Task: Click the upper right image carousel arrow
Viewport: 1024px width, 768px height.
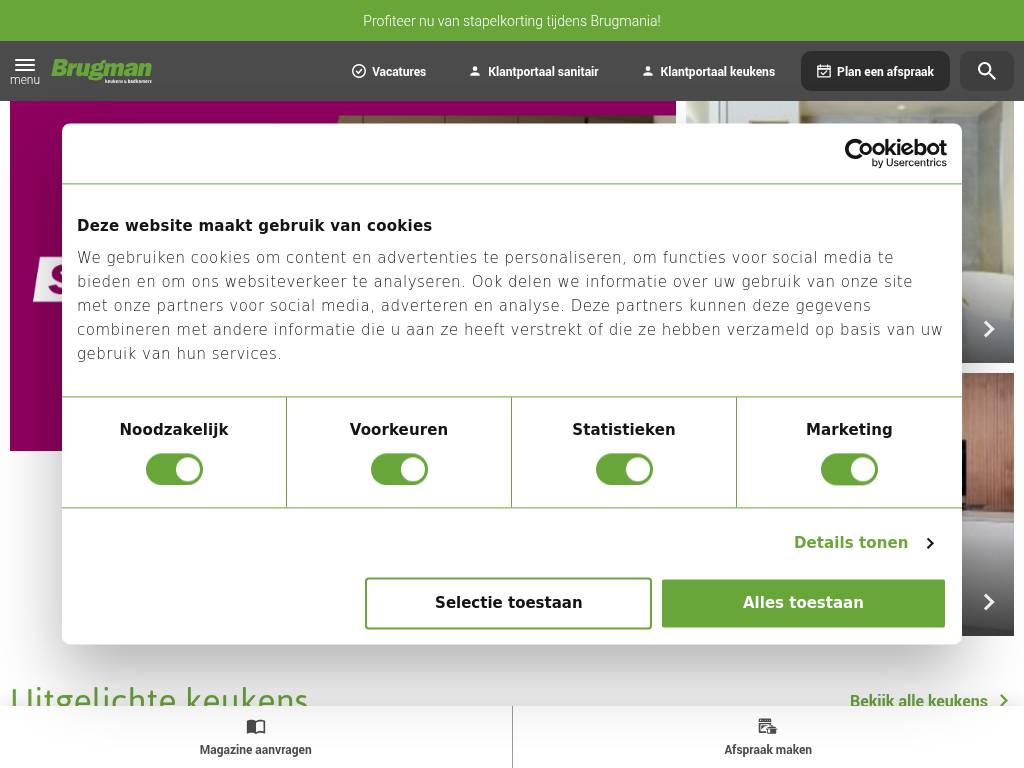Action: pos(989,329)
